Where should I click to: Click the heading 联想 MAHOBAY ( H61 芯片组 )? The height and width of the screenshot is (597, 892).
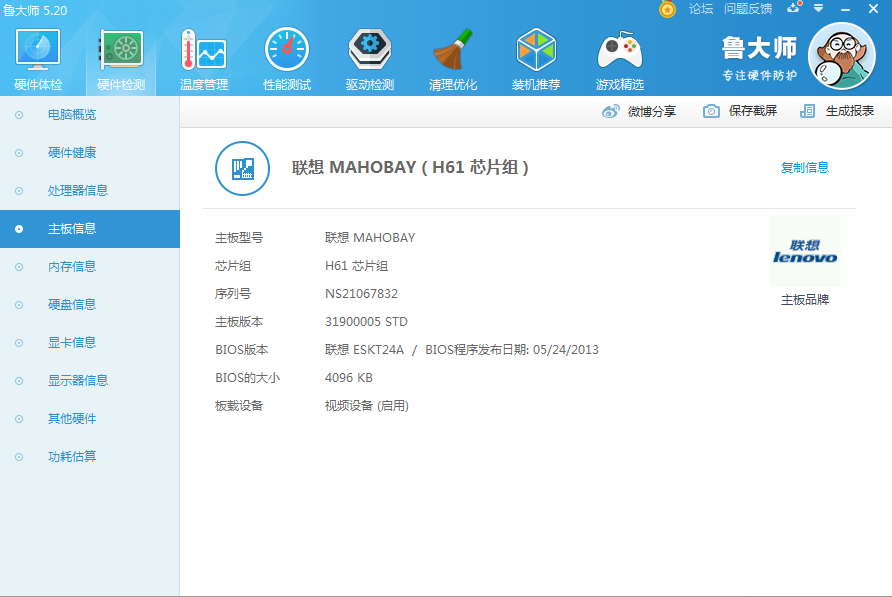(410, 167)
